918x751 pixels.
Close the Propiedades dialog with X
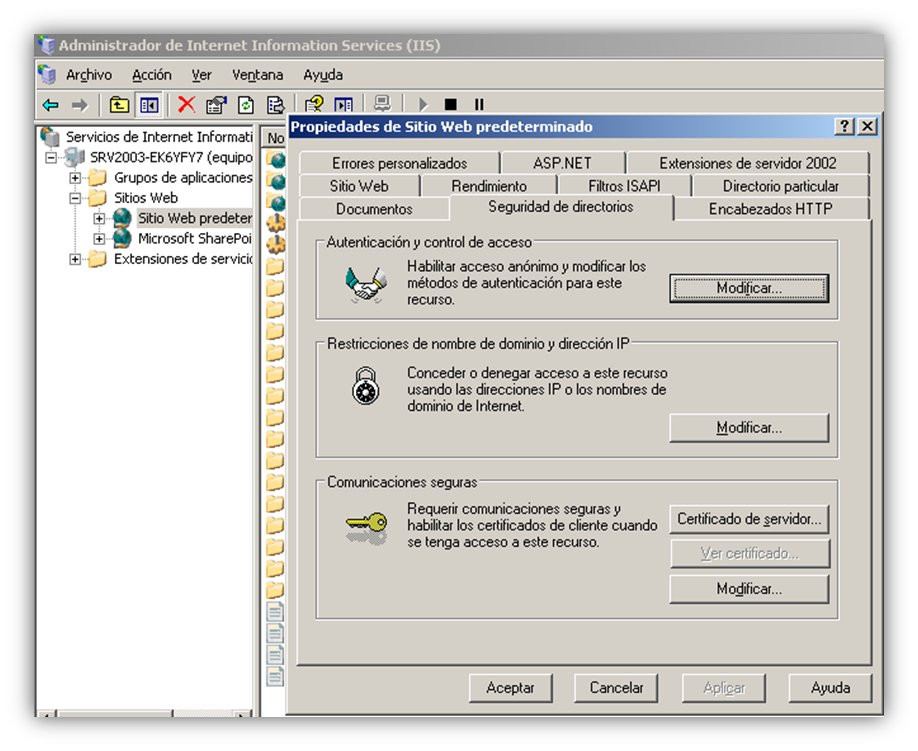(x=867, y=126)
